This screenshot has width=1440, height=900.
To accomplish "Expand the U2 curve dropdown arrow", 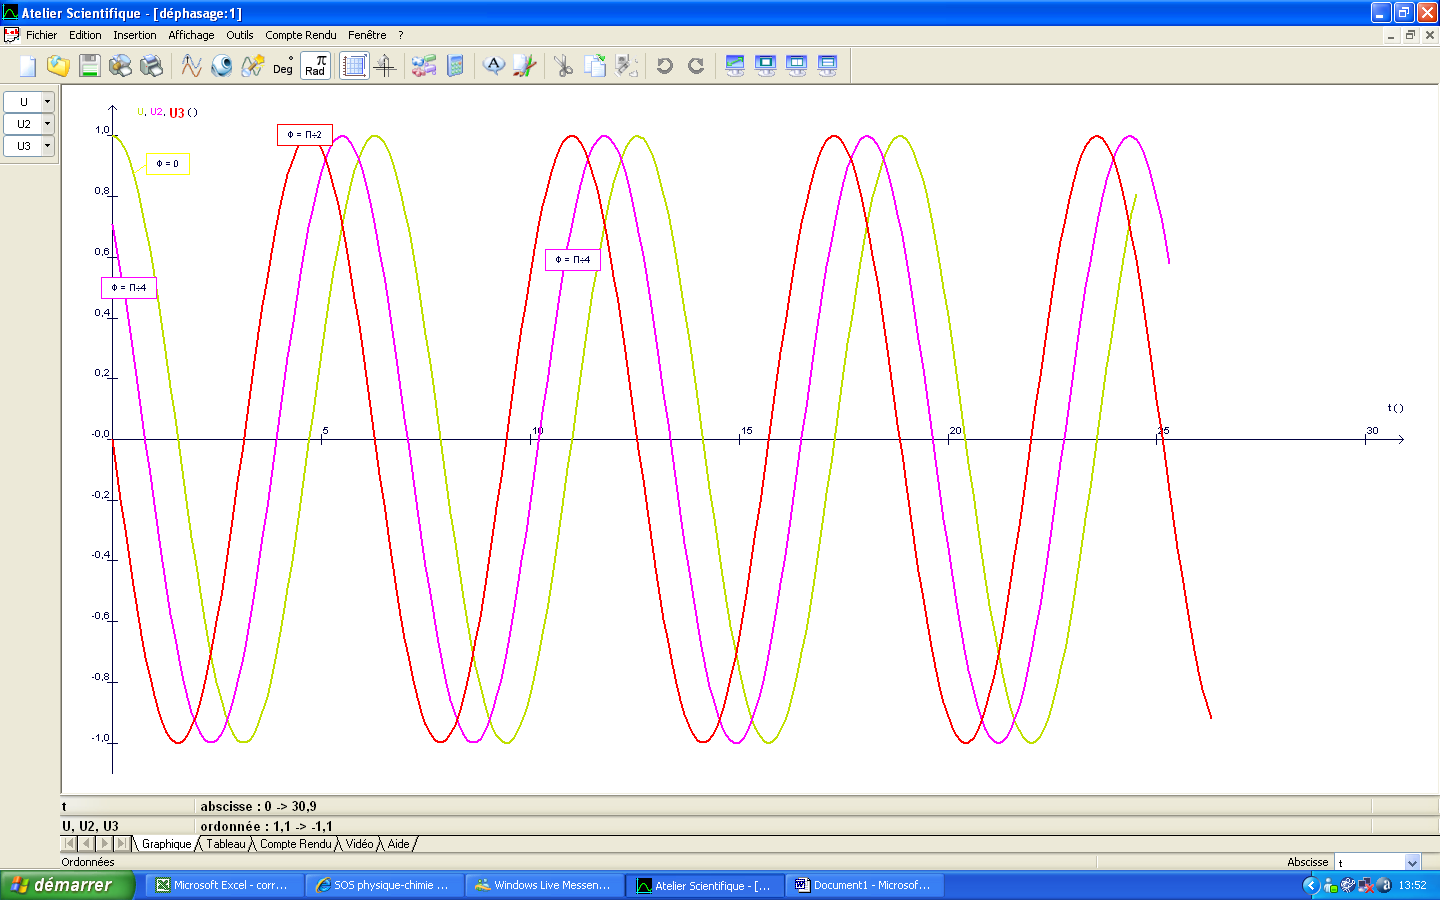I will click(47, 124).
